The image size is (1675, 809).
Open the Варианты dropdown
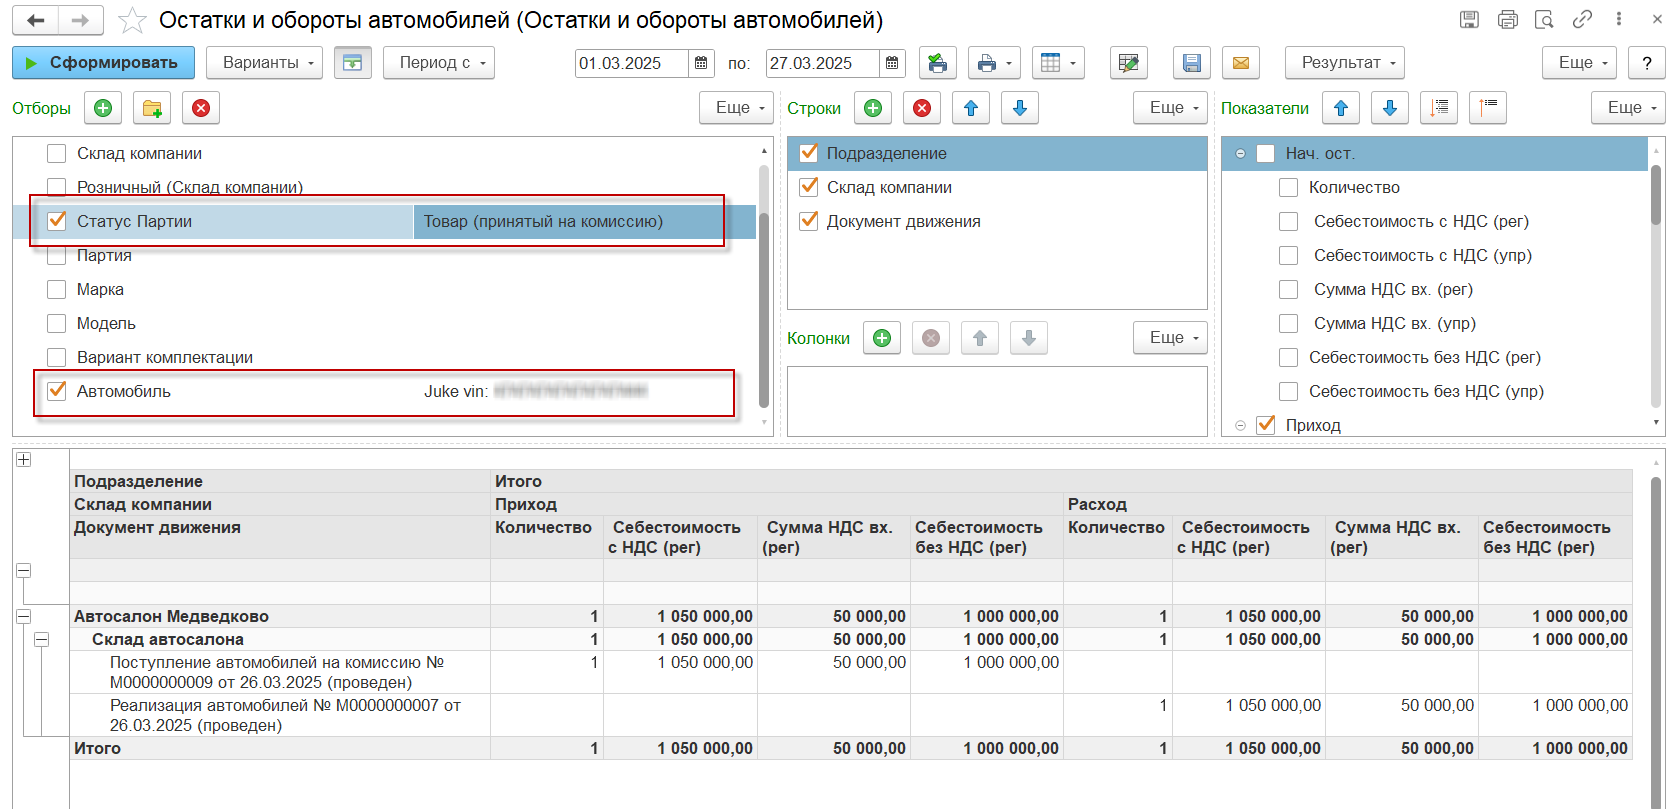[264, 63]
